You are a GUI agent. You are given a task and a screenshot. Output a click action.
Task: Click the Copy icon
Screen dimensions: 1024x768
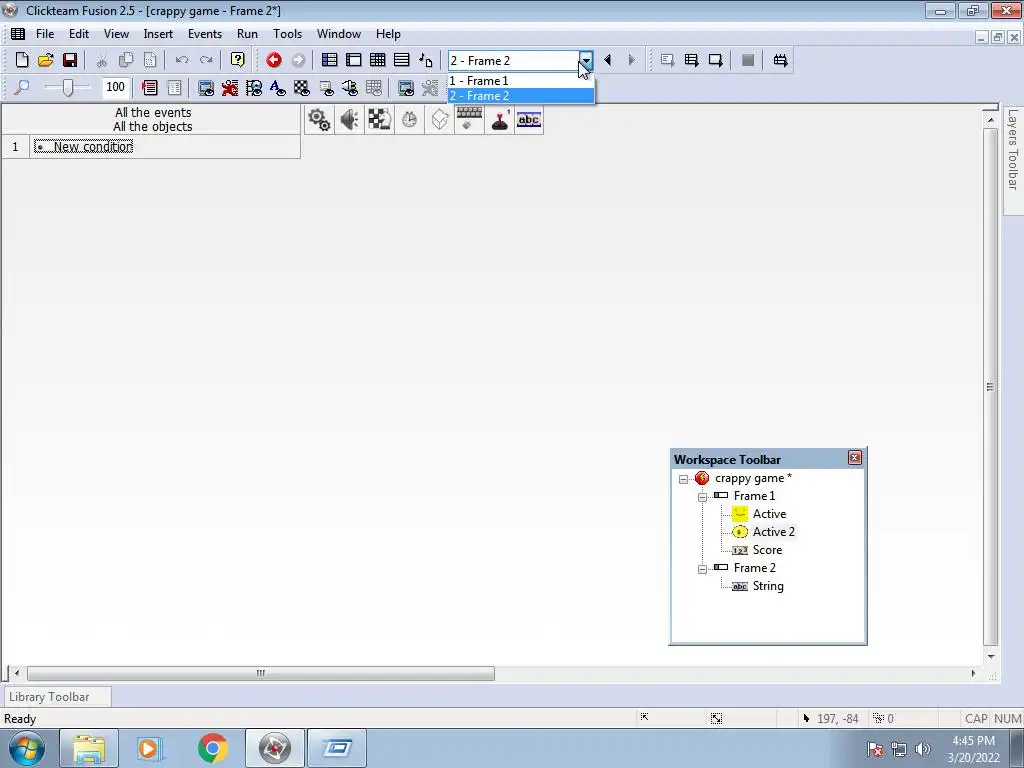126,60
